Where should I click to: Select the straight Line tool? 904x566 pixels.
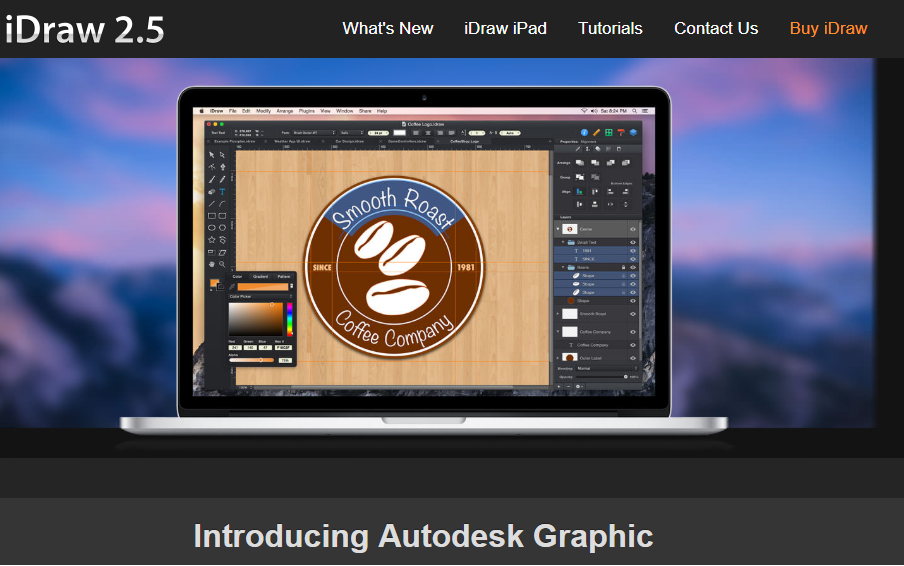coord(212,203)
